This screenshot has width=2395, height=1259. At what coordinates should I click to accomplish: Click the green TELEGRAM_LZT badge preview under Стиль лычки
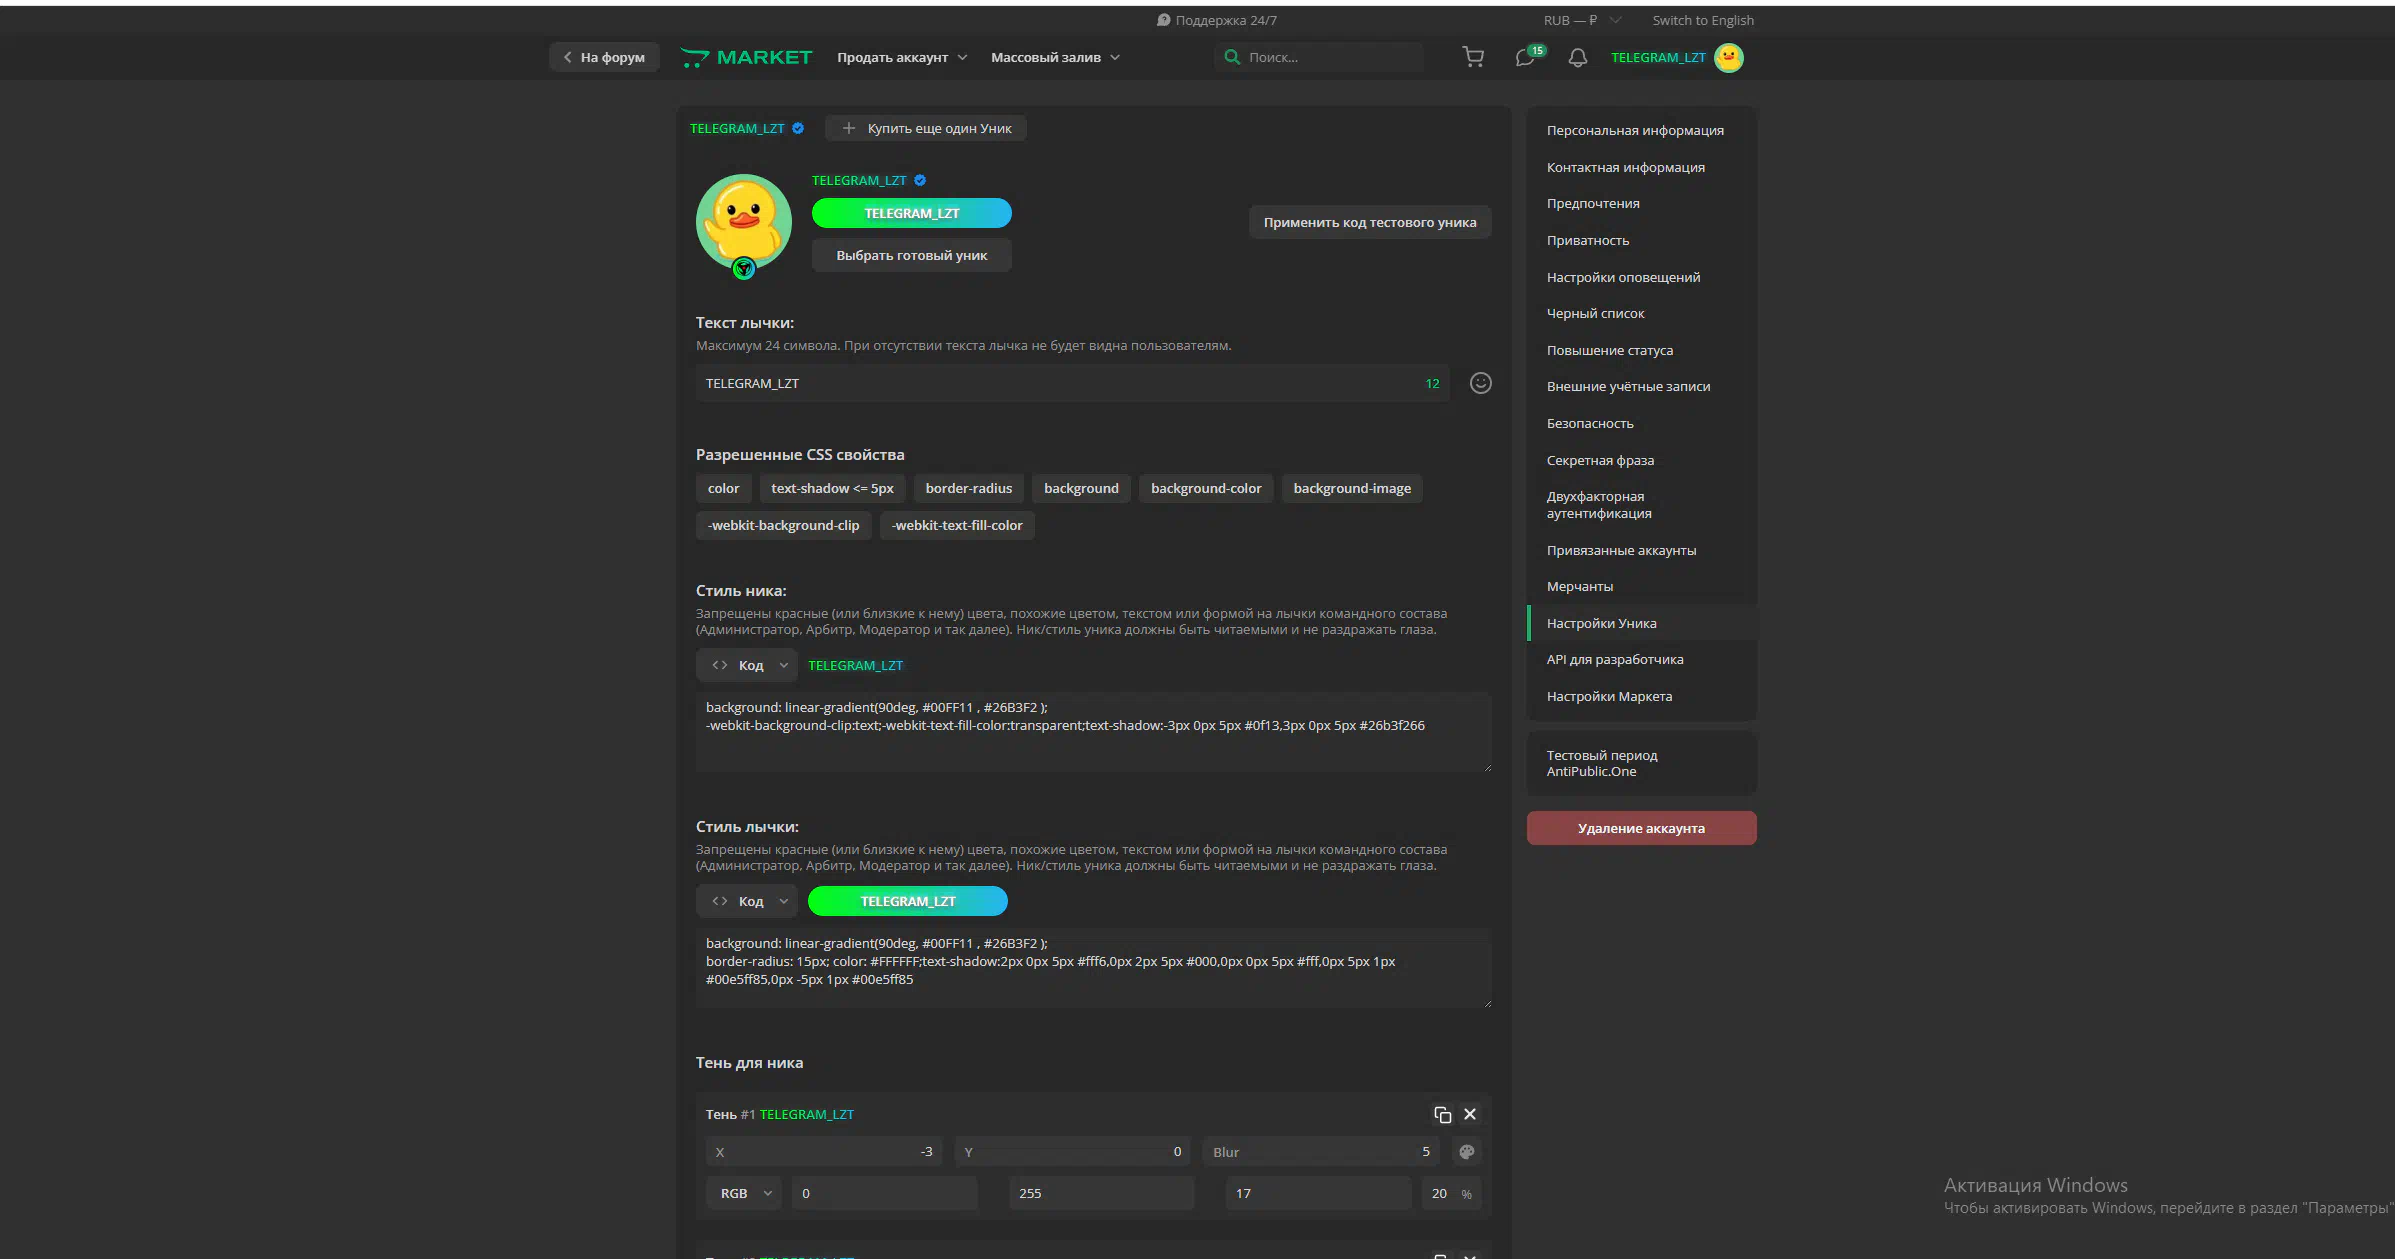(x=908, y=901)
